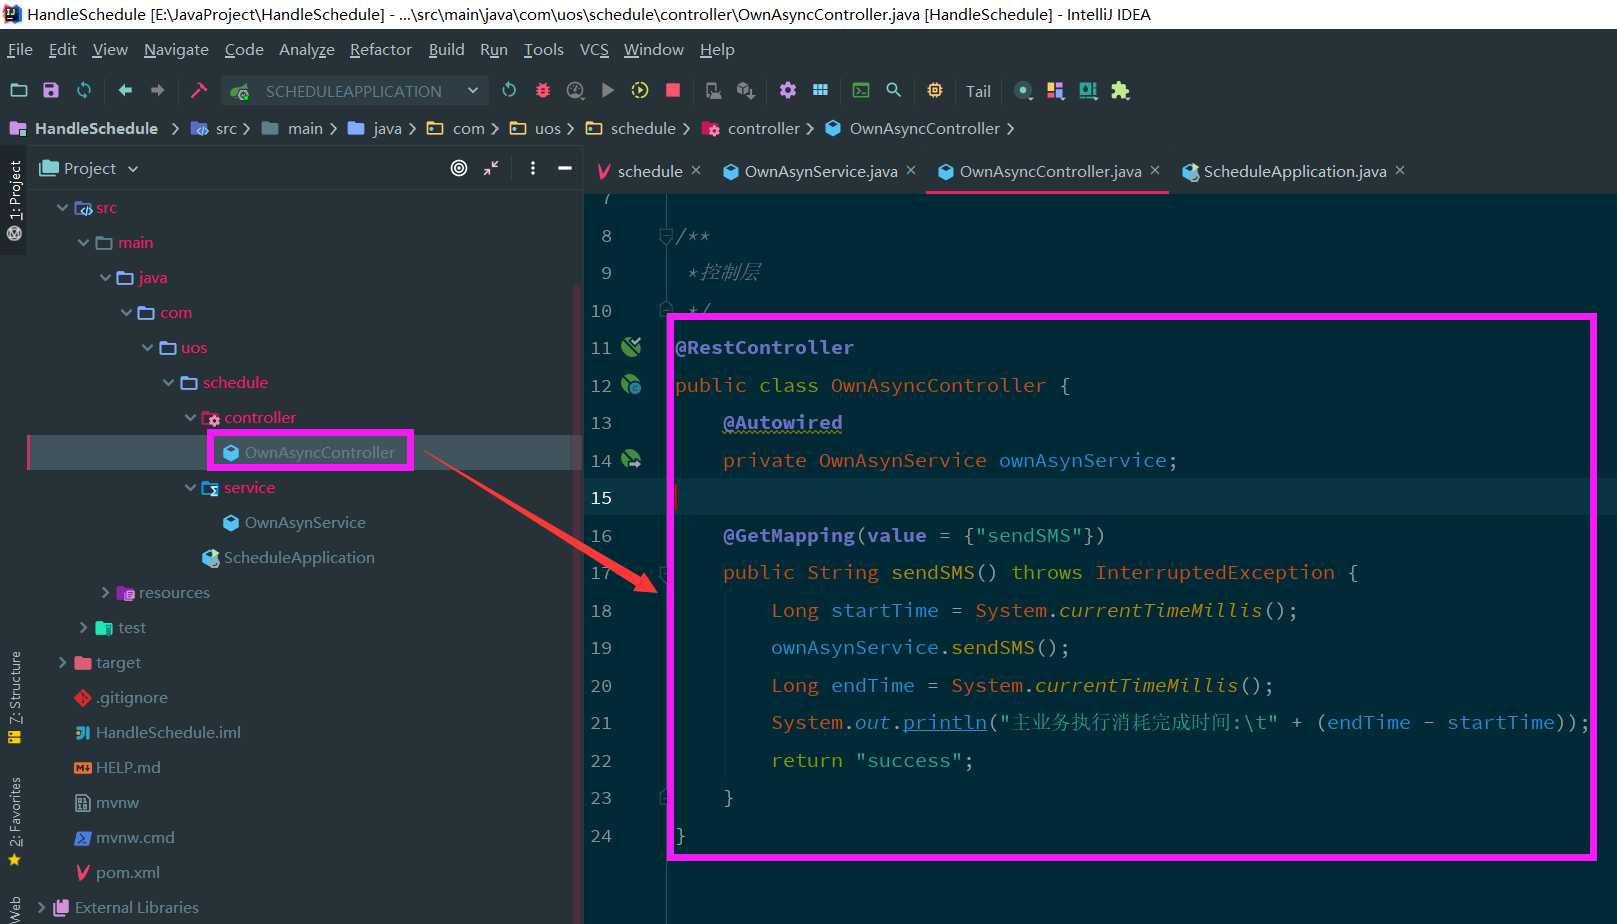Close the OwnAsyncController.java tab
This screenshot has width=1617, height=924.
click(1155, 170)
